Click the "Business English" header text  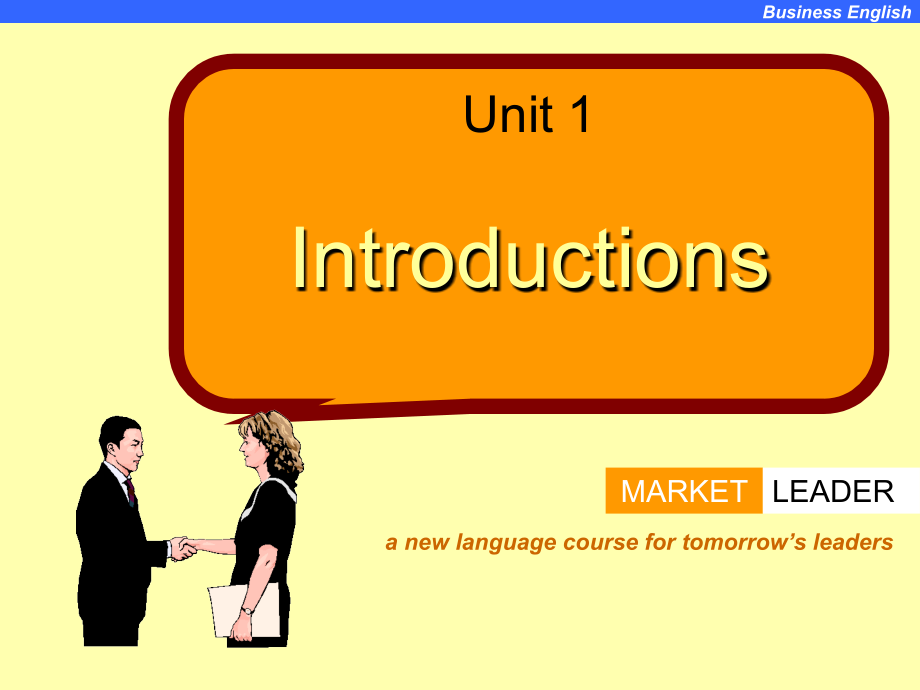pos(836,12)
